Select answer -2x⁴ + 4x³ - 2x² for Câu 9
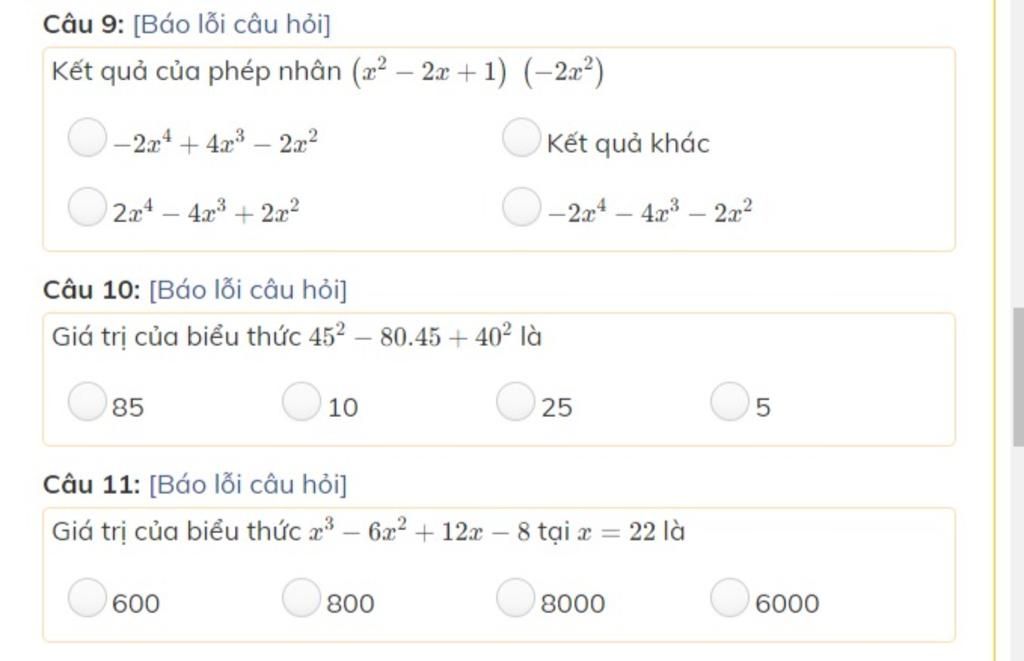The height and width of the screenshot is (661, 1024). [87, 138]
